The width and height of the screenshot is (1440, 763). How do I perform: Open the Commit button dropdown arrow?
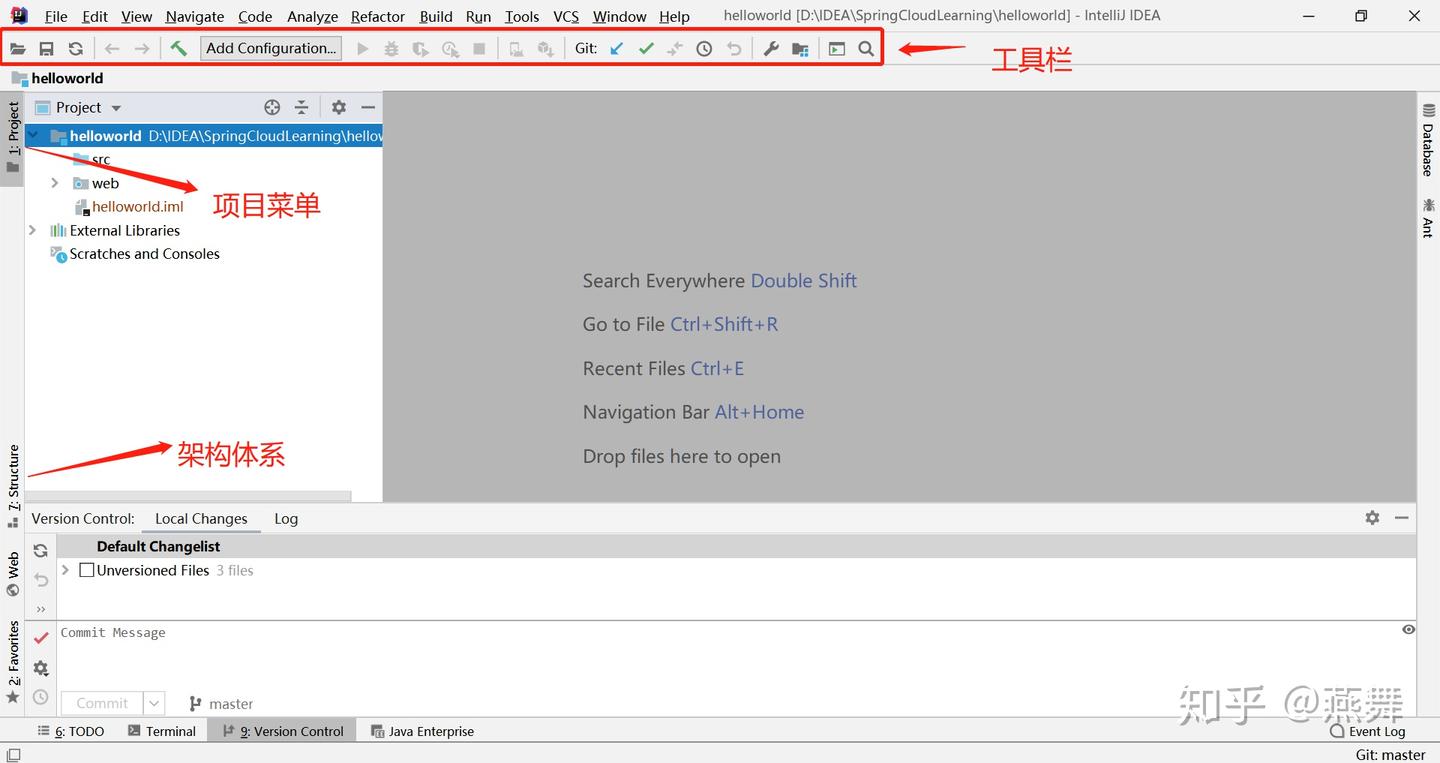[154, 703]
